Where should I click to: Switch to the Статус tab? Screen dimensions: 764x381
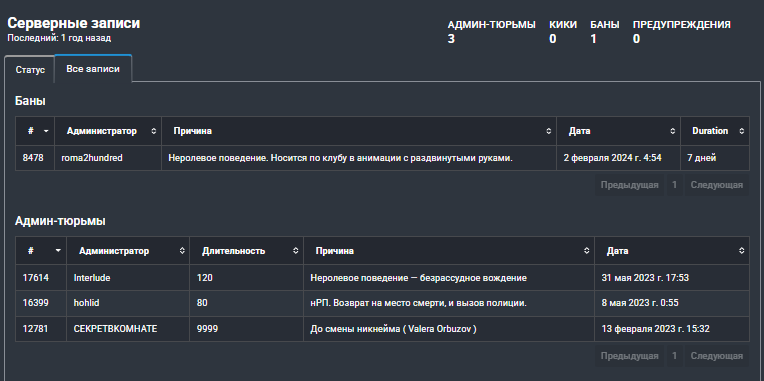pos(30,70)
